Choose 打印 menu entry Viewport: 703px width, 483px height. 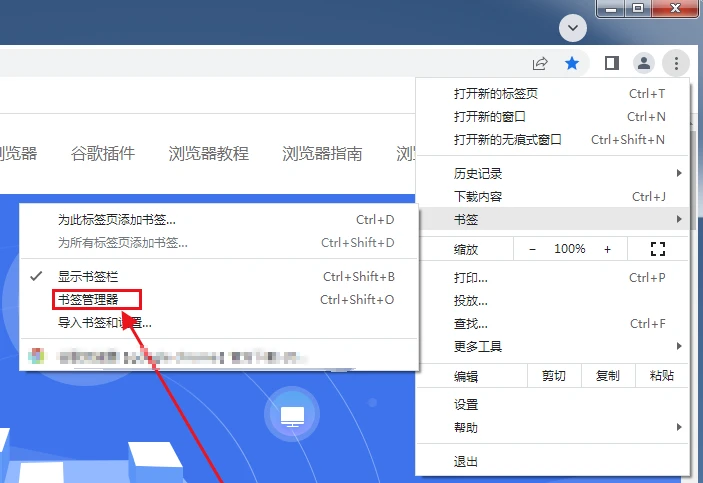point(552,278)
